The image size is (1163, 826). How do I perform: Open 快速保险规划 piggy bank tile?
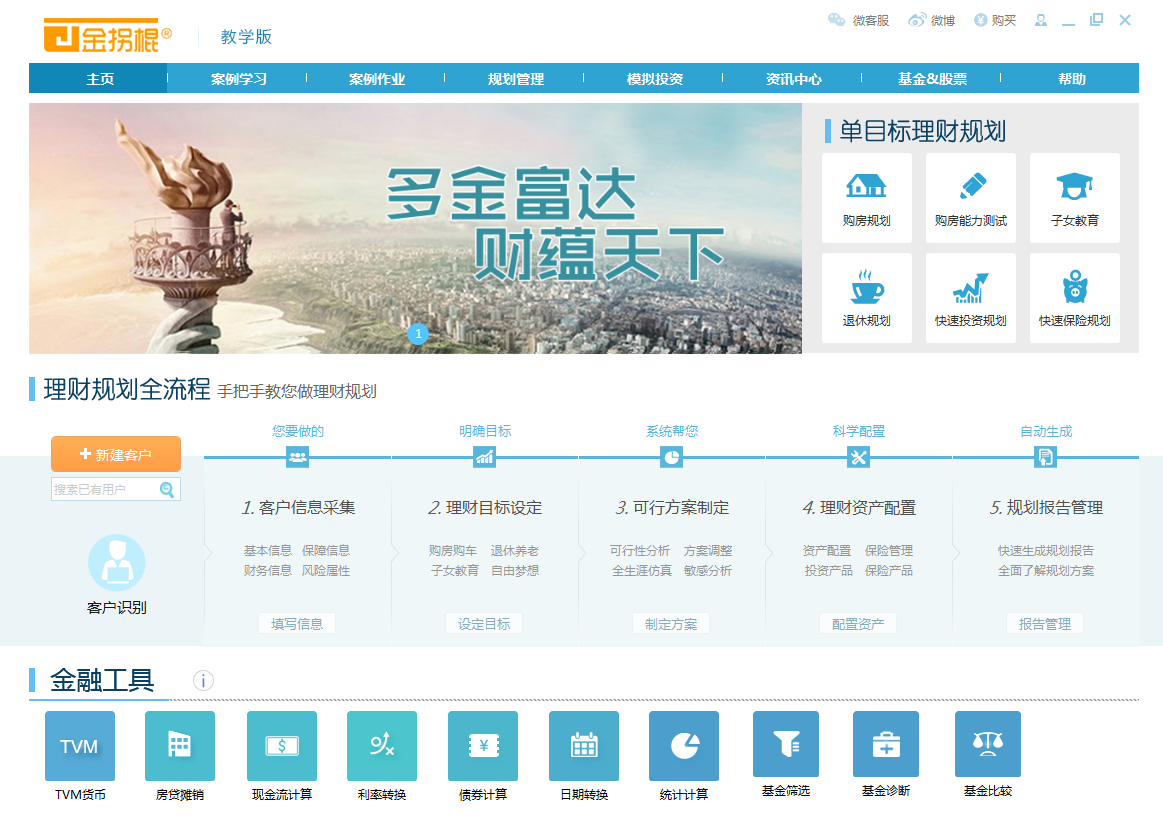[1075, 298]
